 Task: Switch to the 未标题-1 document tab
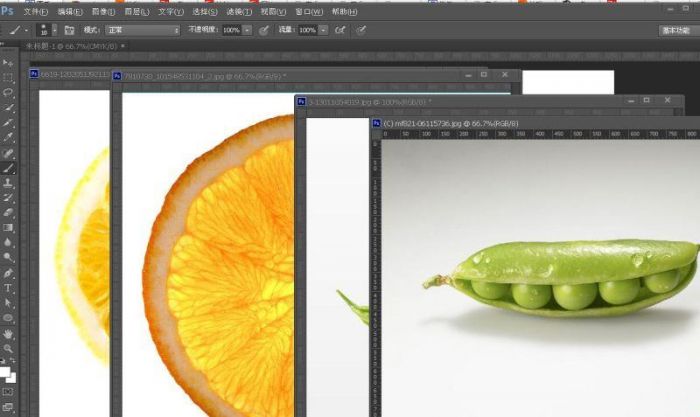58,46
